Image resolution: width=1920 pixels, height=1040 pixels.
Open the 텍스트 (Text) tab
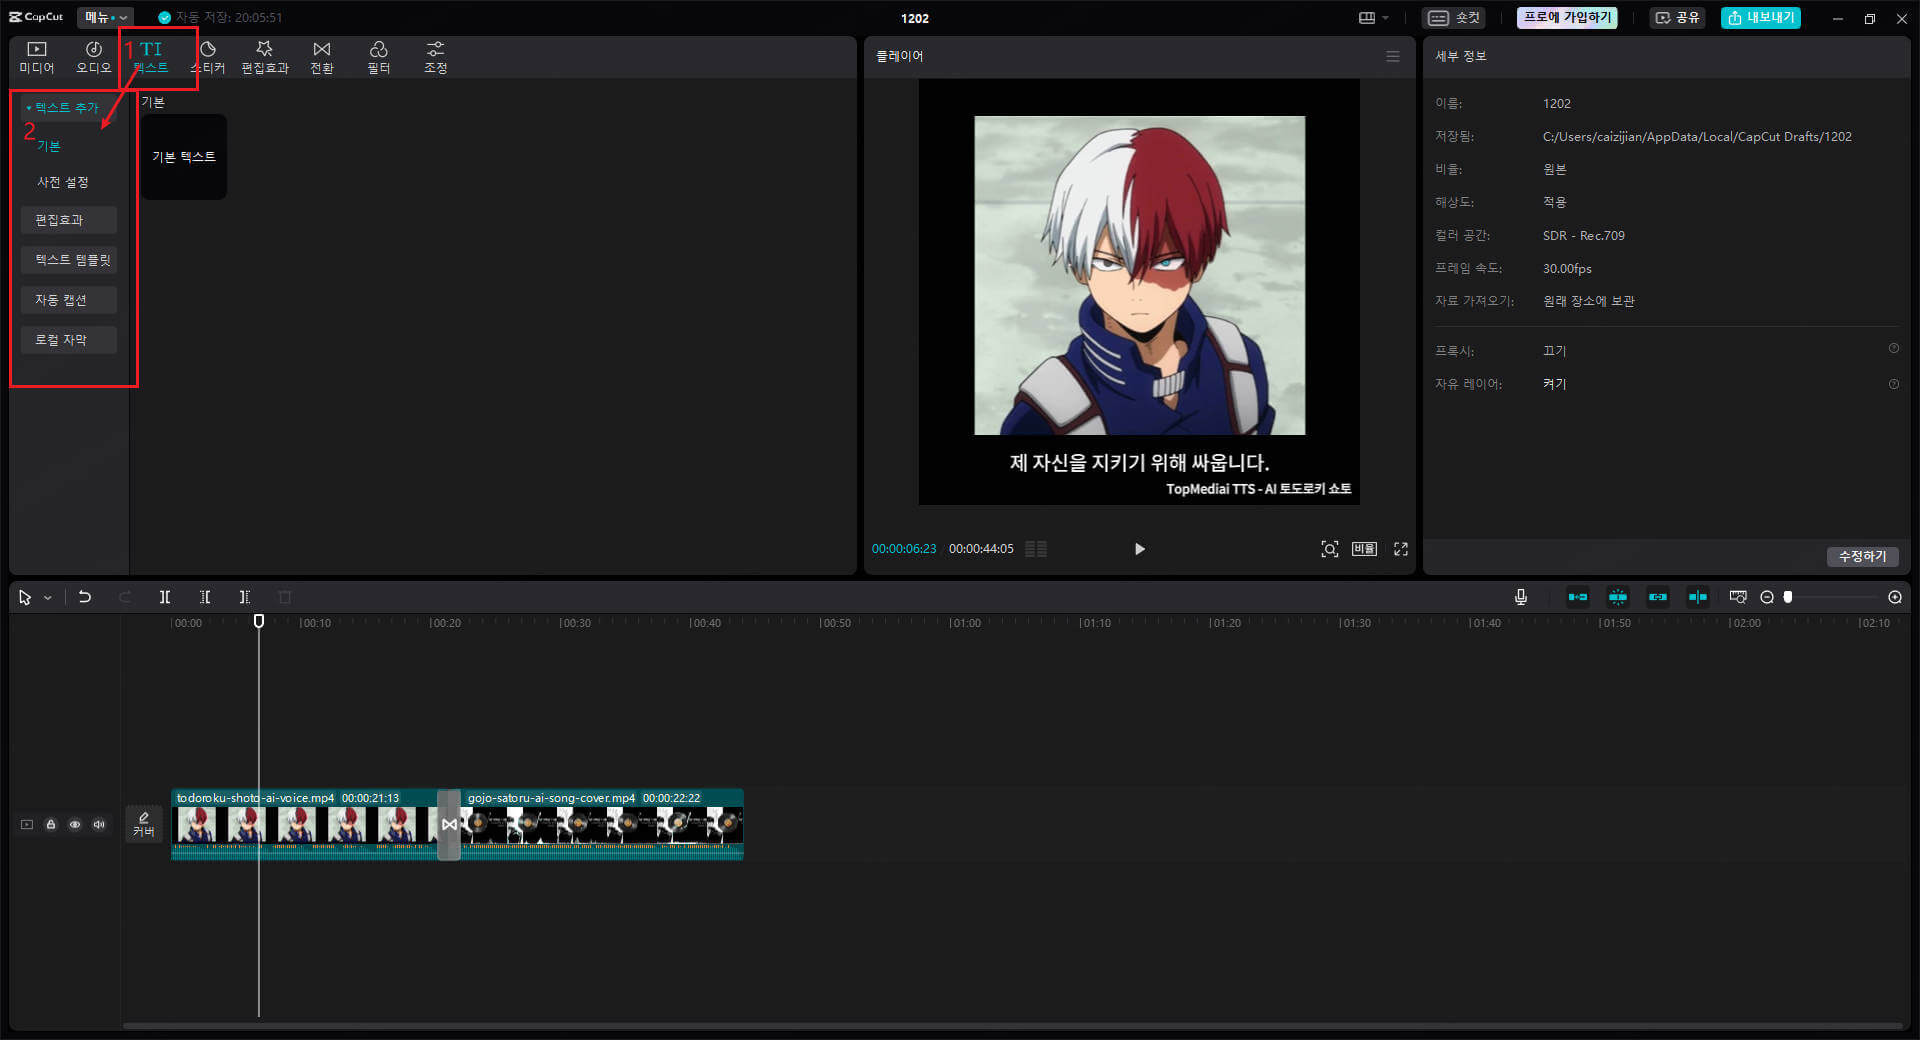coord(151,57)
